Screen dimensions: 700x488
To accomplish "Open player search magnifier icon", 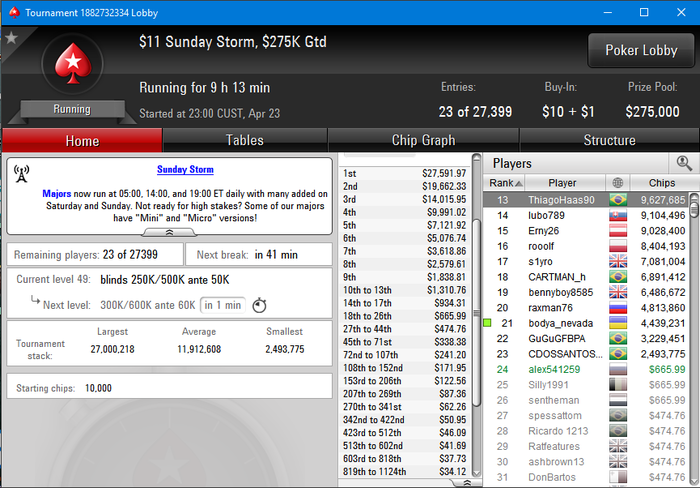I will coord(684,163).
